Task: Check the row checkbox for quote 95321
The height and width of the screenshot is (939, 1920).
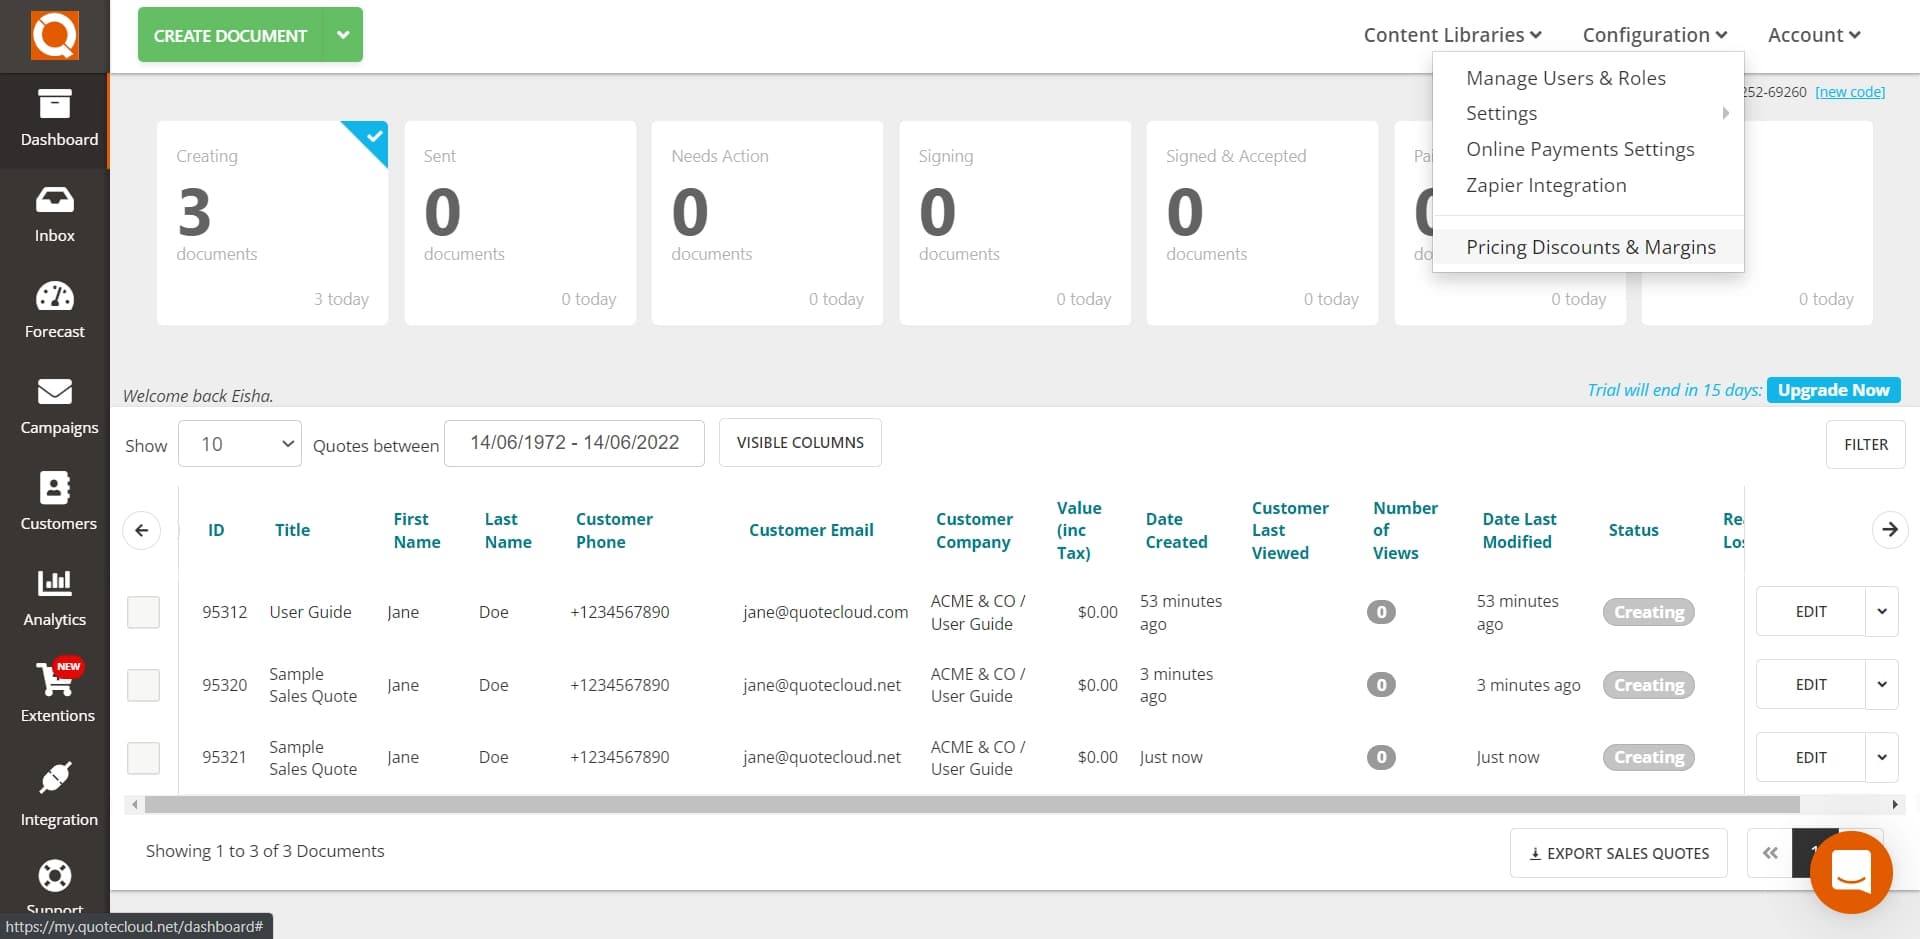Action: click(143, 758)
